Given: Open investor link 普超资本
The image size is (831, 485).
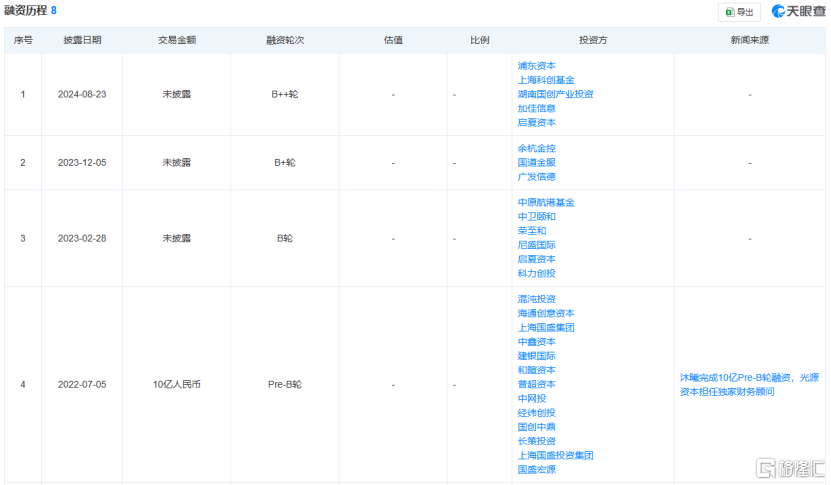Looking at the screenshot, I should pyautogui.click(x=536, y=384).
